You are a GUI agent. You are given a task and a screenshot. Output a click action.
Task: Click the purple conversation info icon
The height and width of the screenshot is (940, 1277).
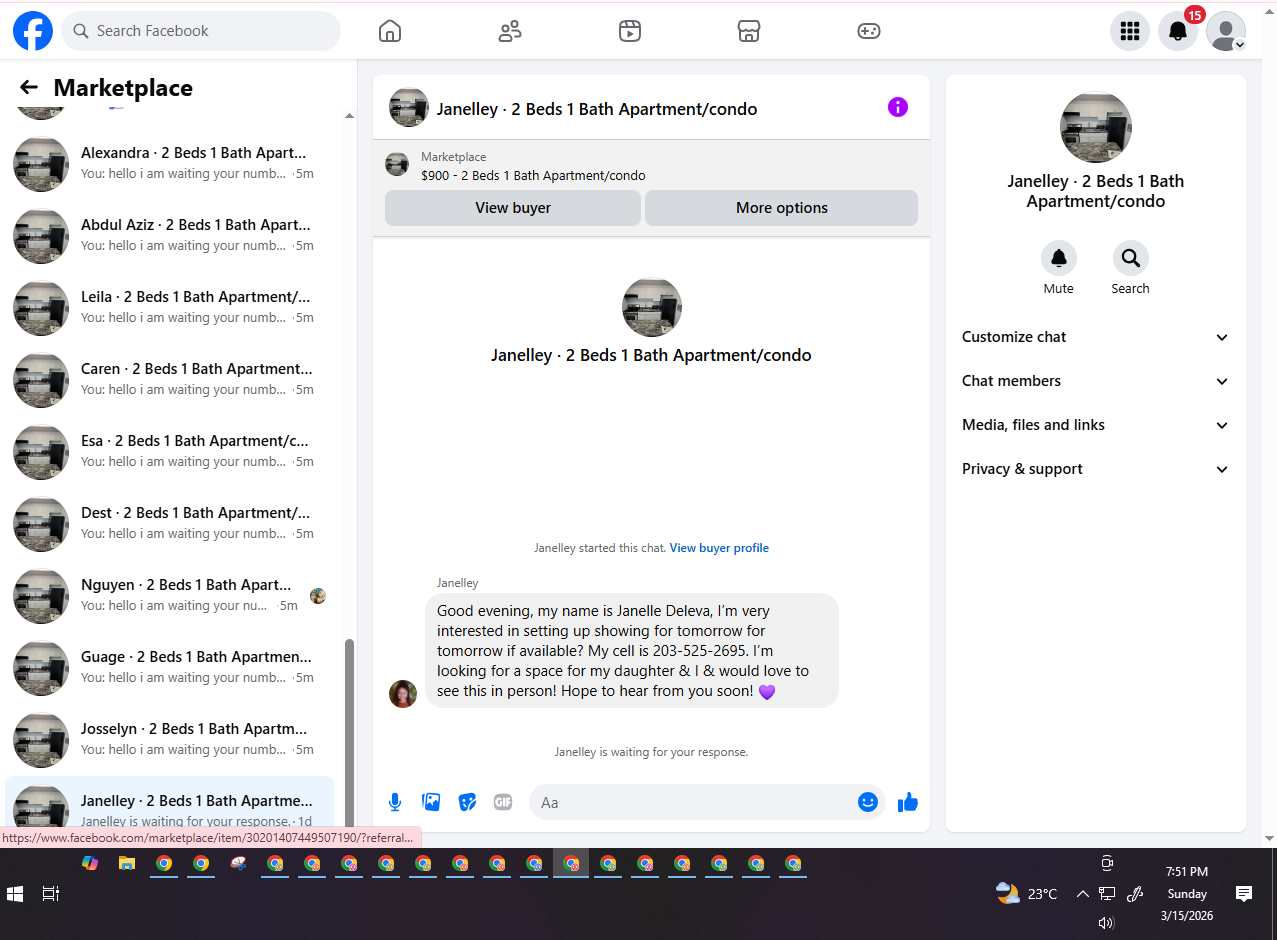pyautogui.click(x=898, y=107)
